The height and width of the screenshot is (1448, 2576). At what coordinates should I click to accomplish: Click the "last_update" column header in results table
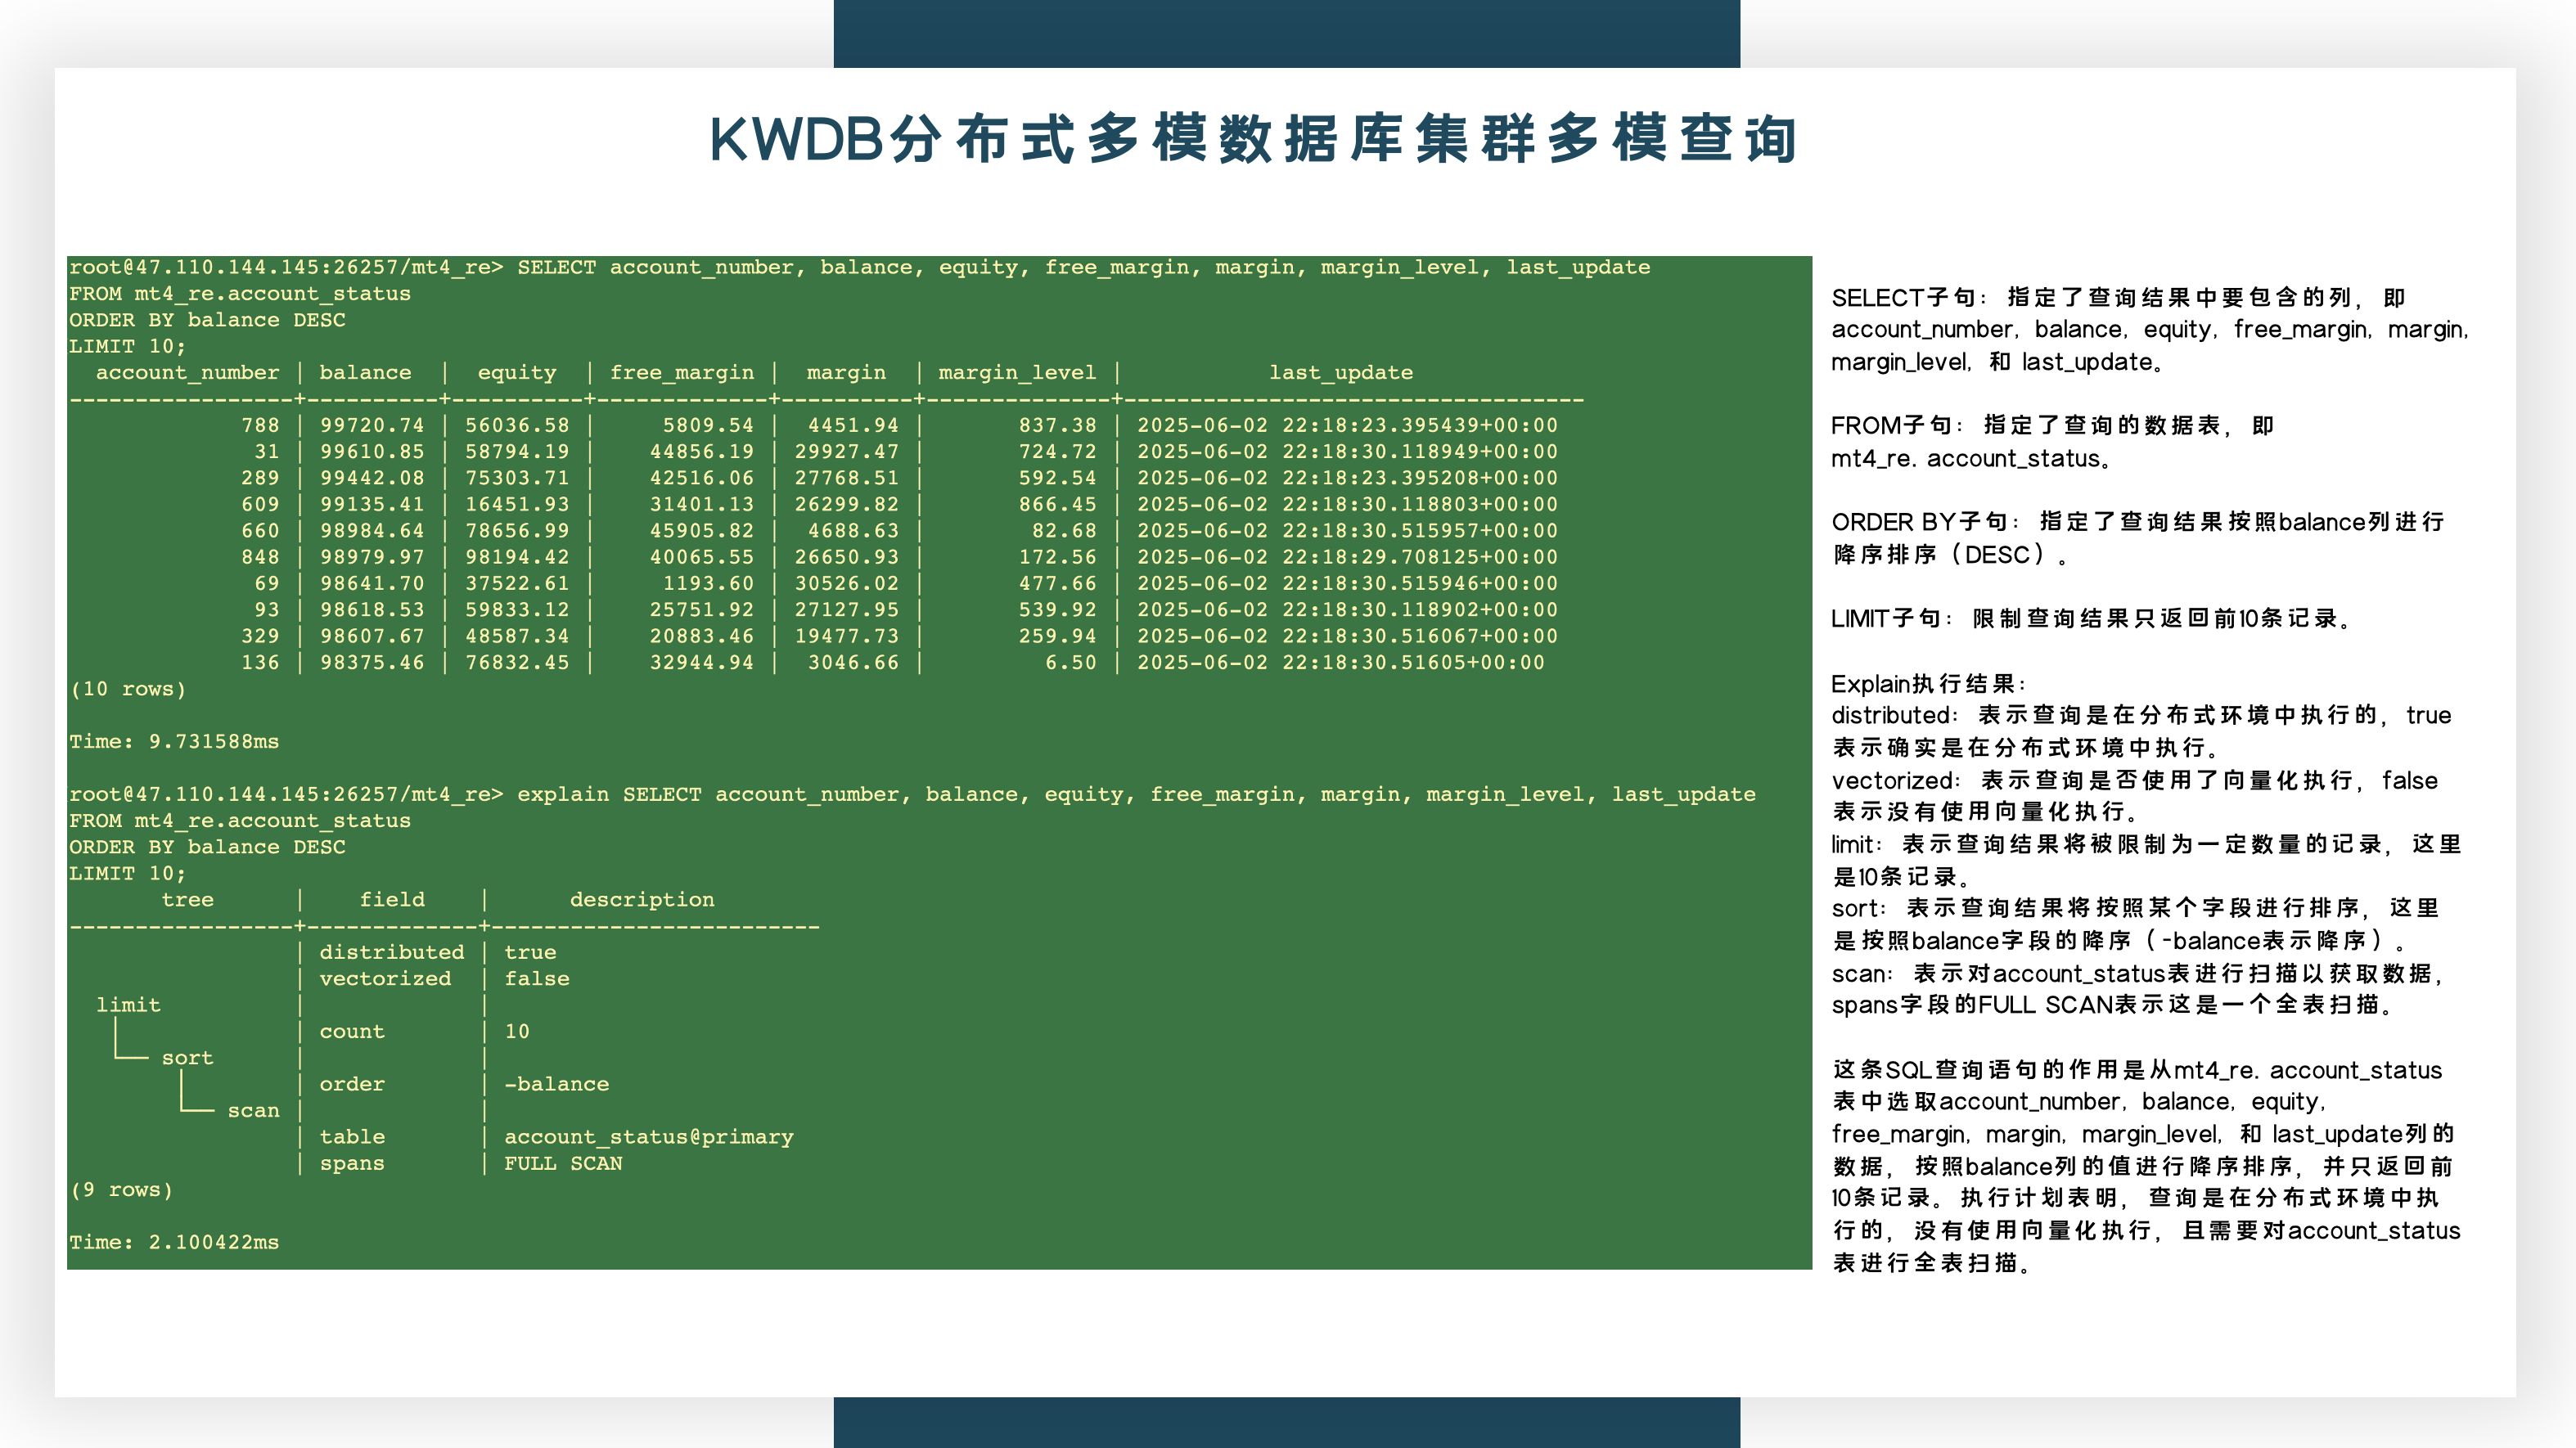[x=1341, y=373]
